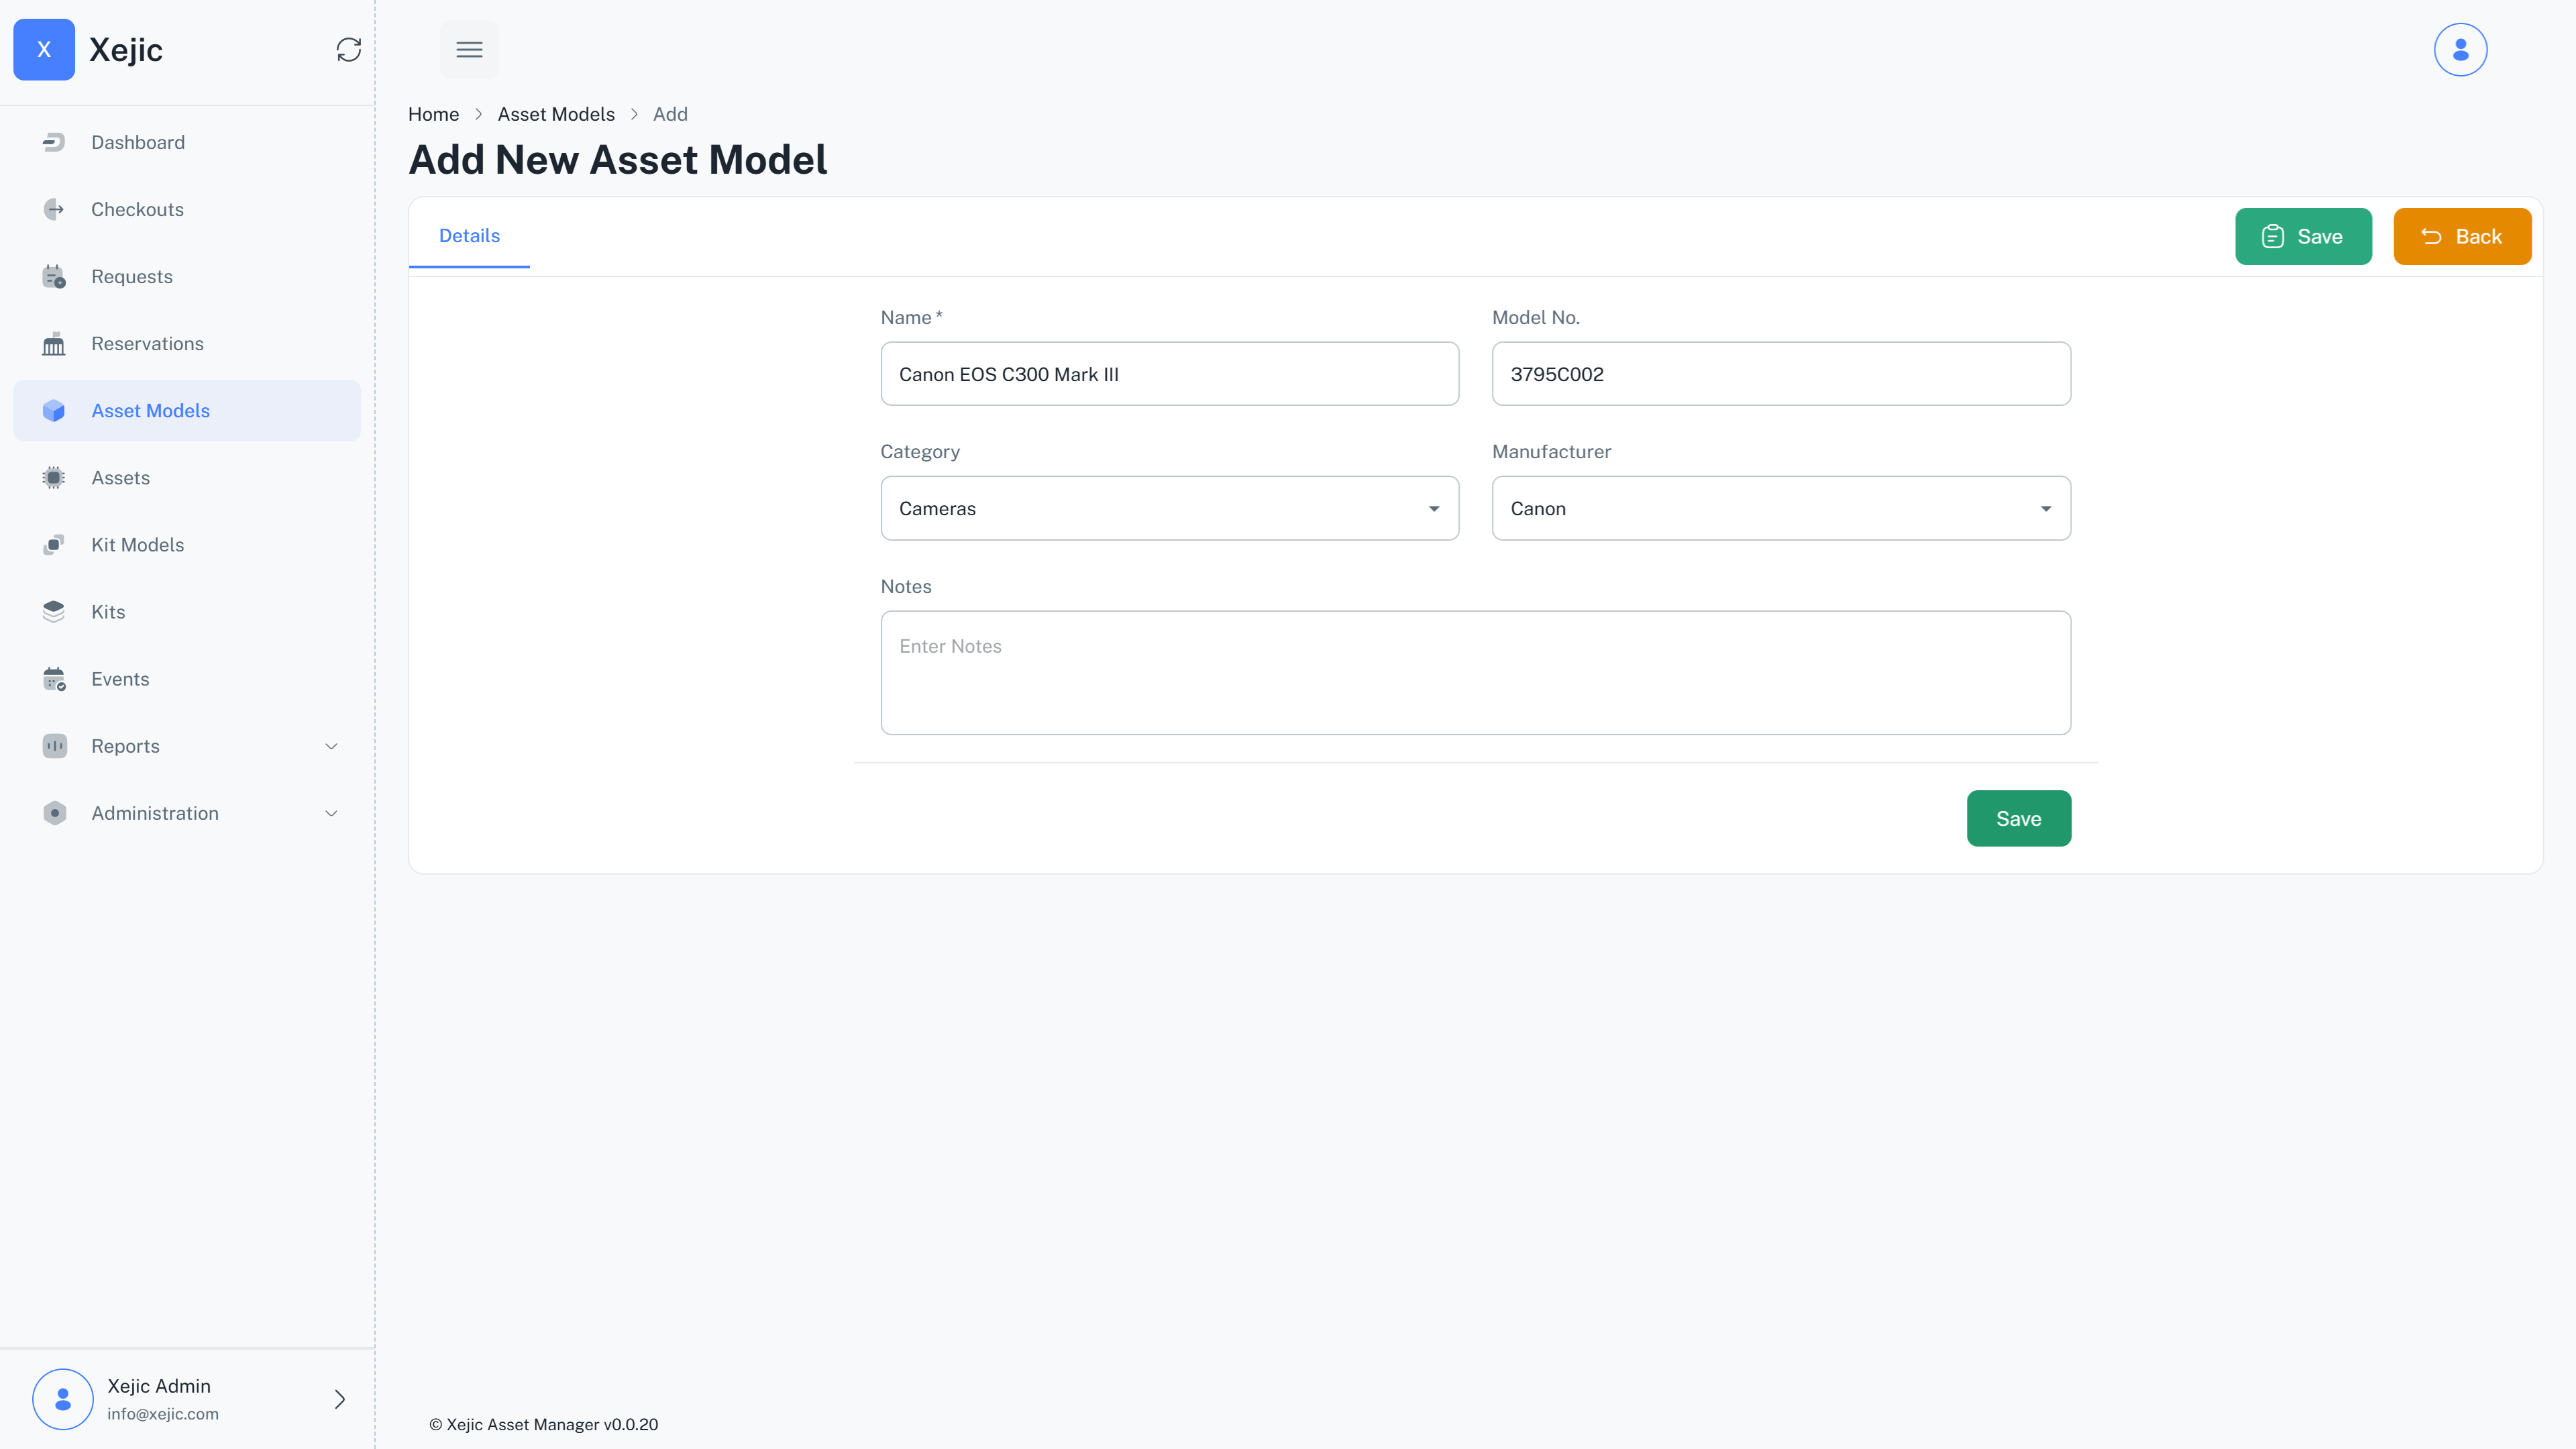Click the orange Back button
2576x1449 pixels.
(2462, 236)
